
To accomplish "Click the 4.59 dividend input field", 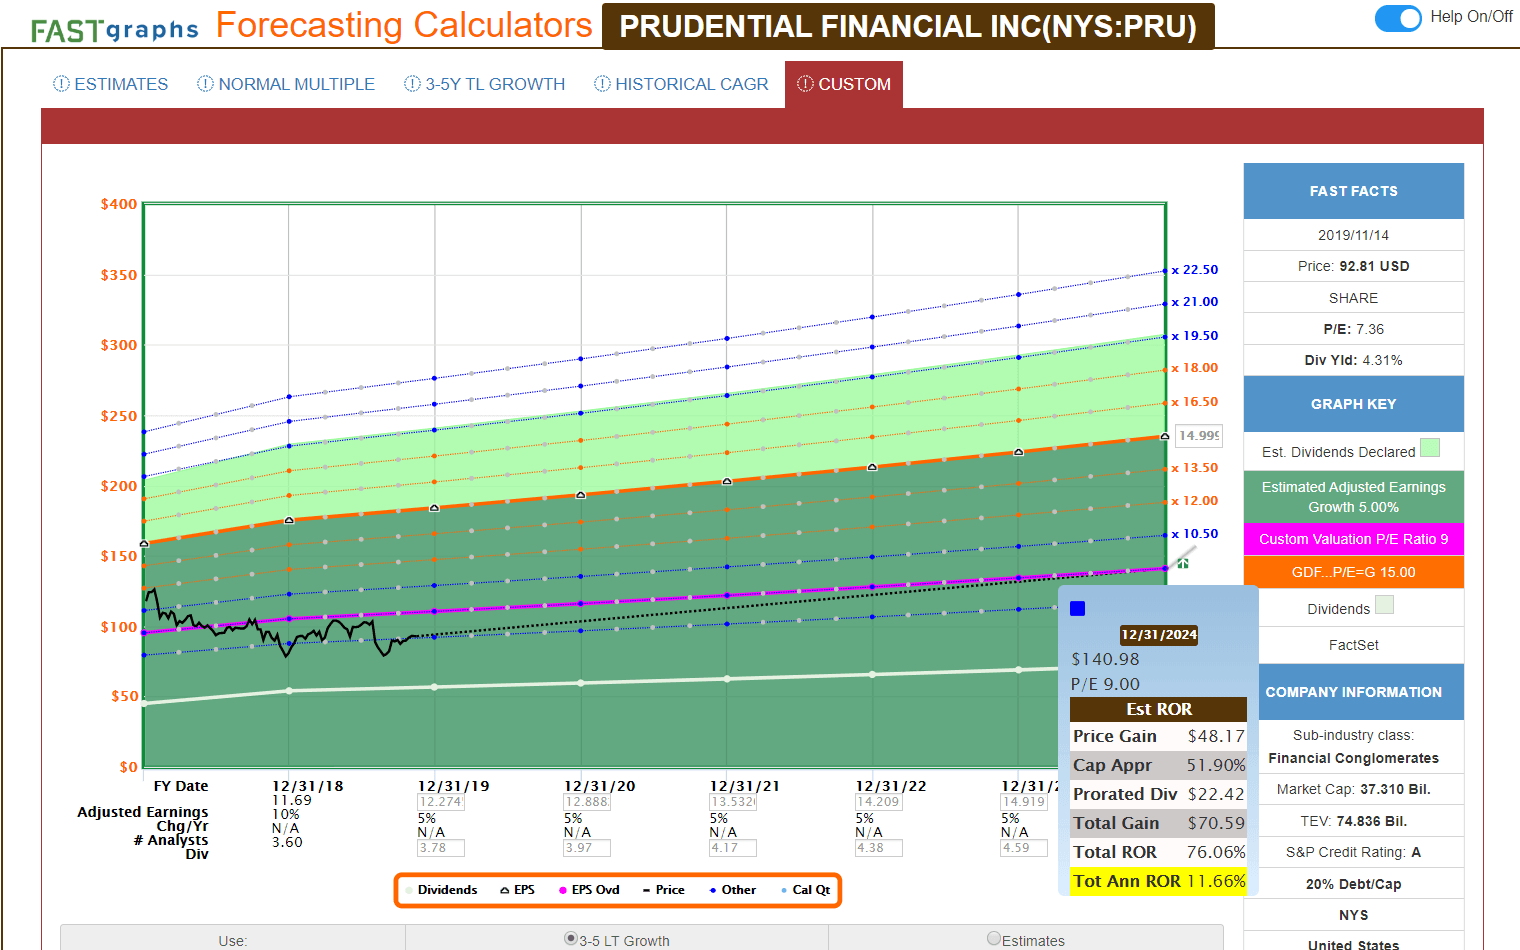I will pos(1025,848).
